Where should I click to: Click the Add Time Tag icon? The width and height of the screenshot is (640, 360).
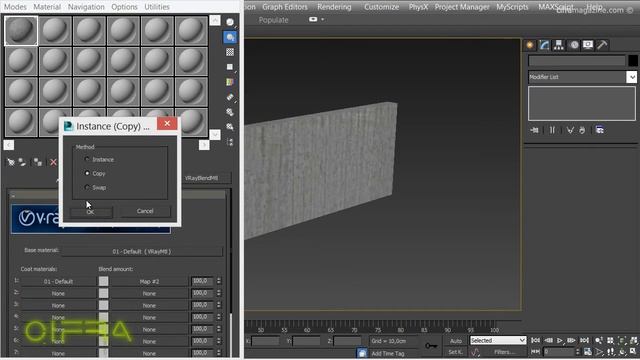coord(362,353)
